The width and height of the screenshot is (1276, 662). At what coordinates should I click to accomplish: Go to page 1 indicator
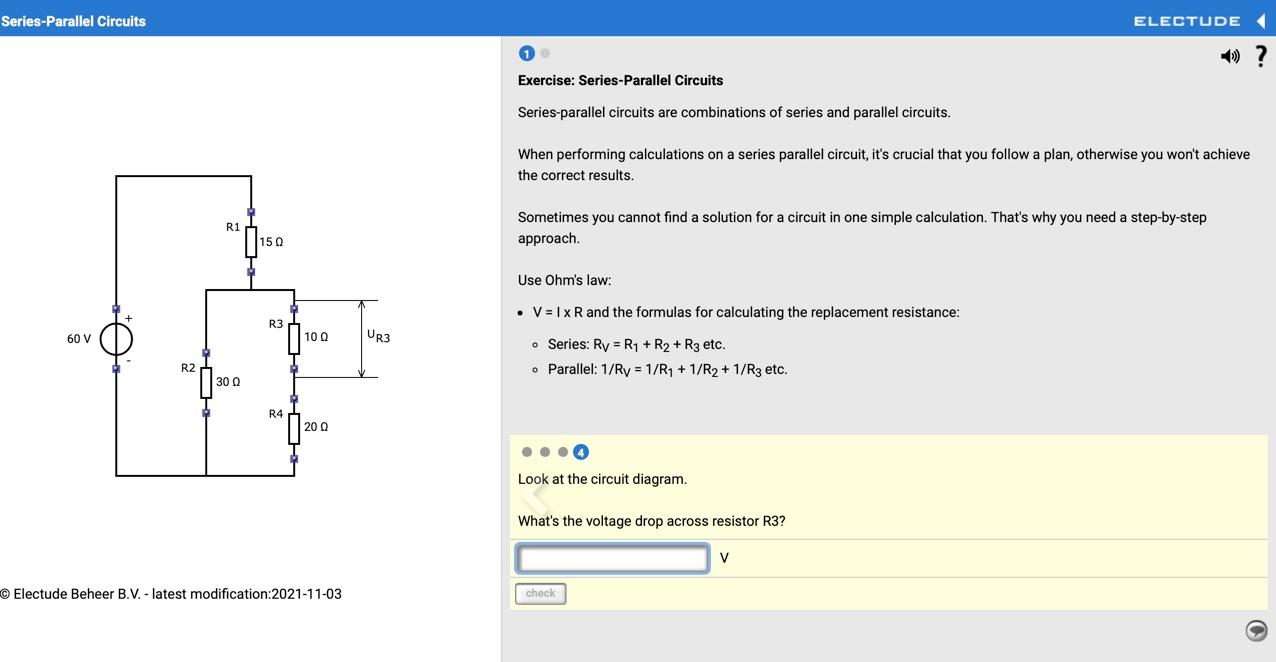point(527,54)
